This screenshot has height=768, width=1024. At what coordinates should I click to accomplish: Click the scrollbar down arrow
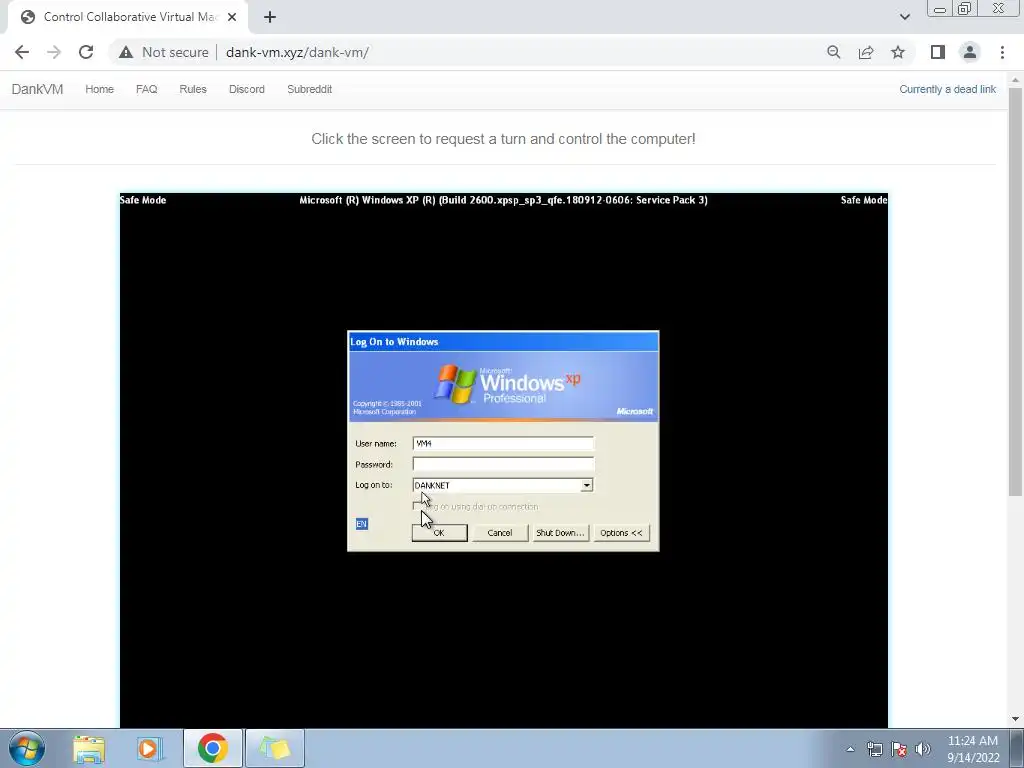coord(1015,719)
